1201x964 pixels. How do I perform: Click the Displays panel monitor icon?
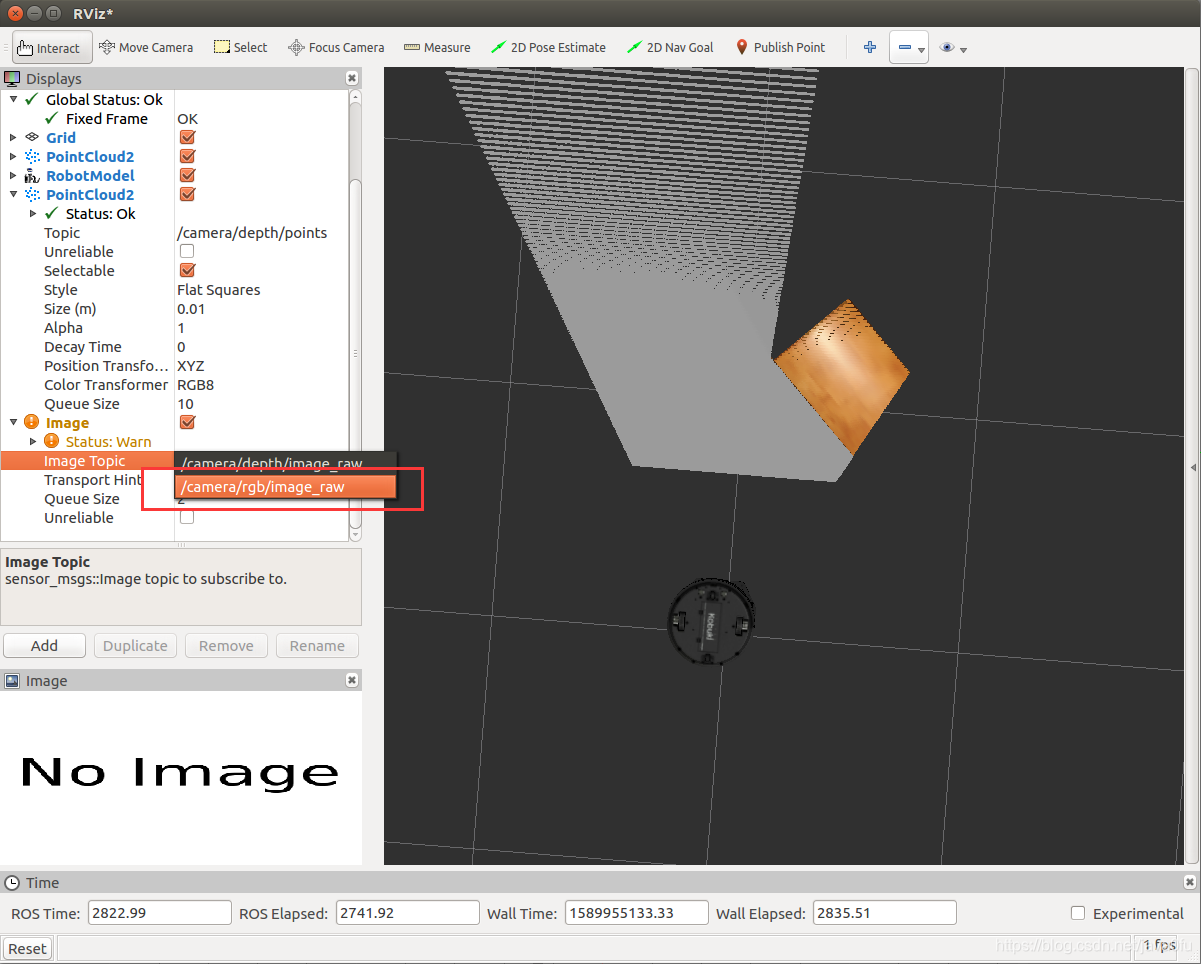(x=12, y=78)
